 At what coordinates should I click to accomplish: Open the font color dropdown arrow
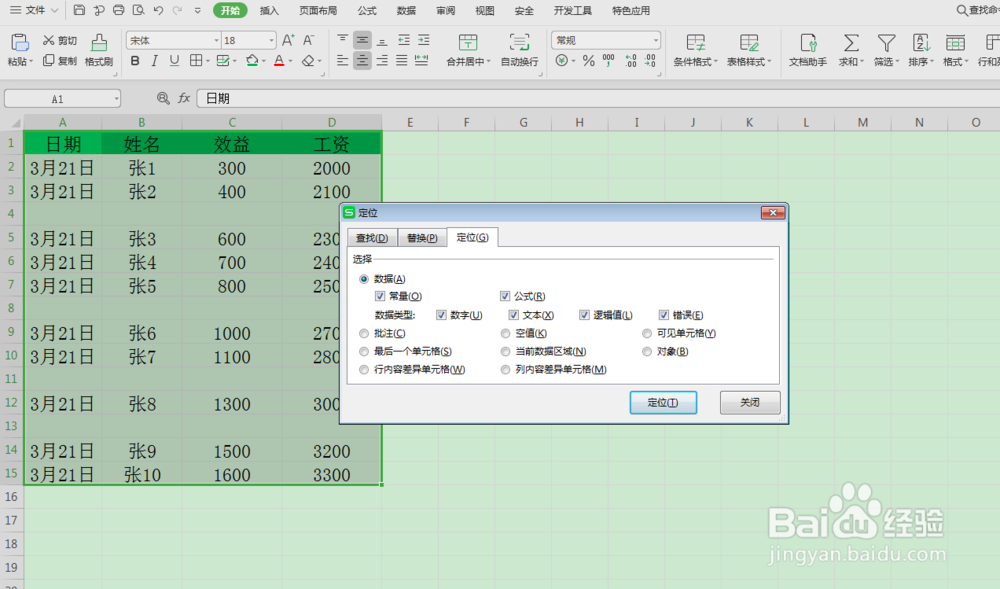pos(290,61)
